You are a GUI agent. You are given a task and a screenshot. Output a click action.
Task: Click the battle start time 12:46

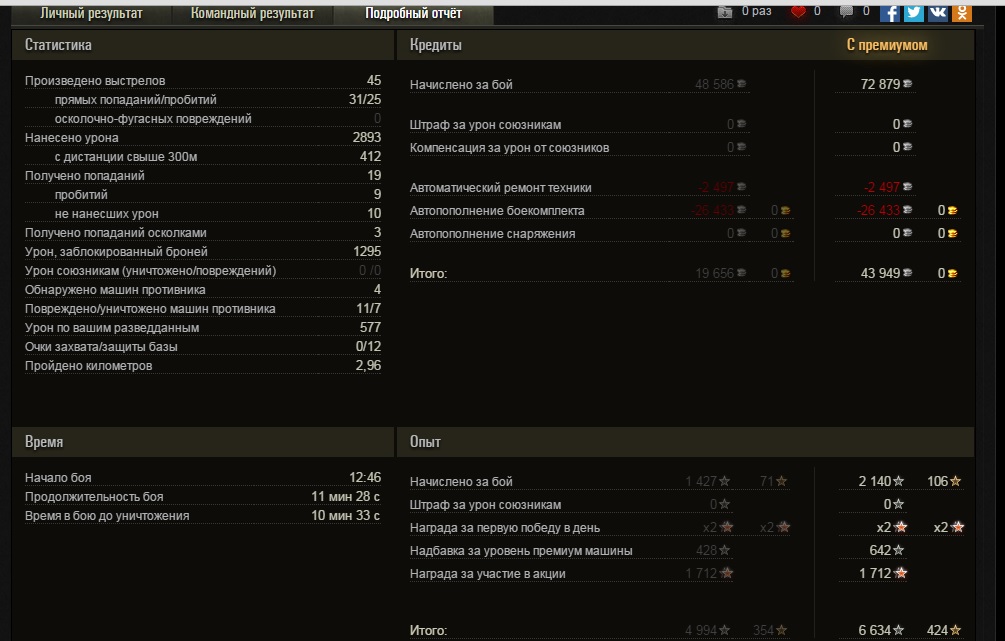point(365,478)
